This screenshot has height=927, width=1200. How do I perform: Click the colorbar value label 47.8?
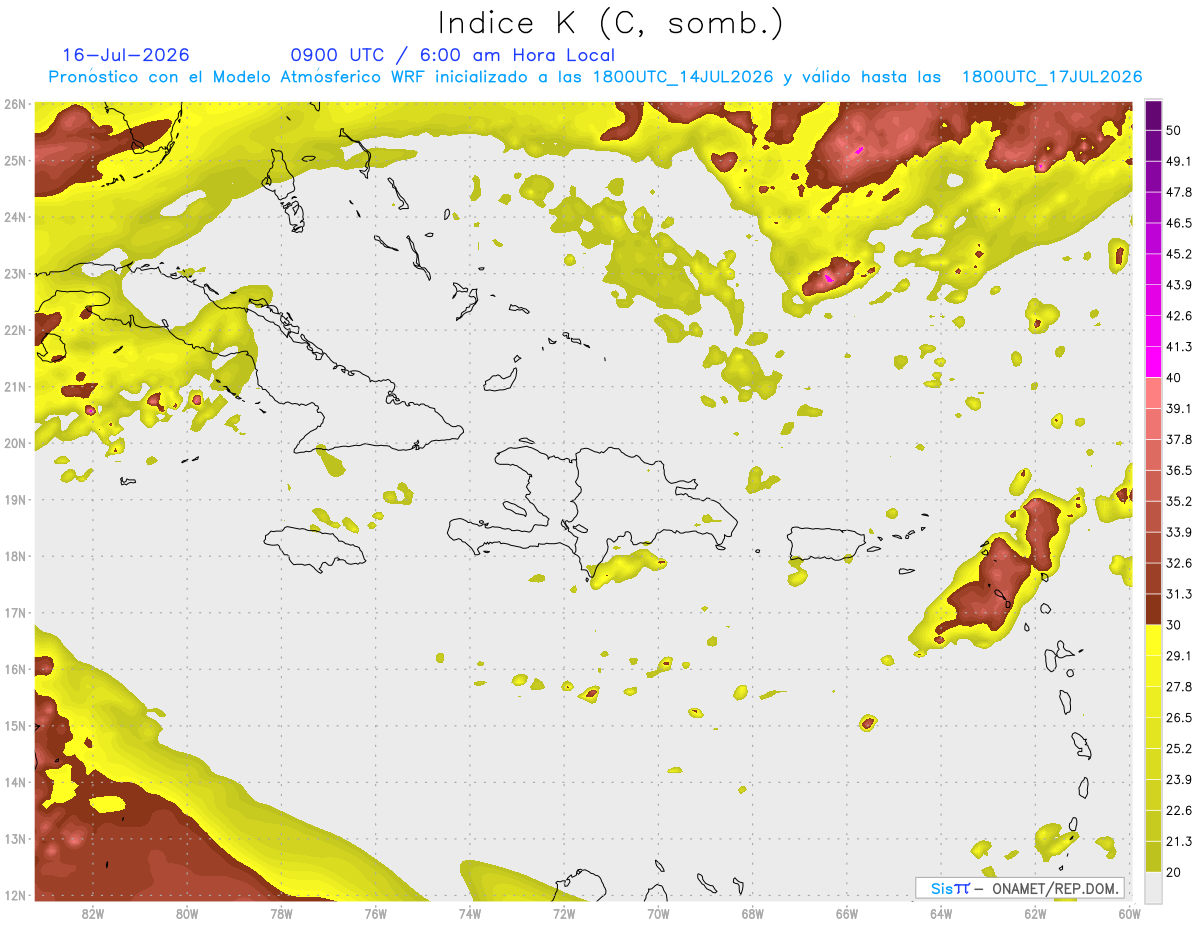click(x=1179, y=192)
